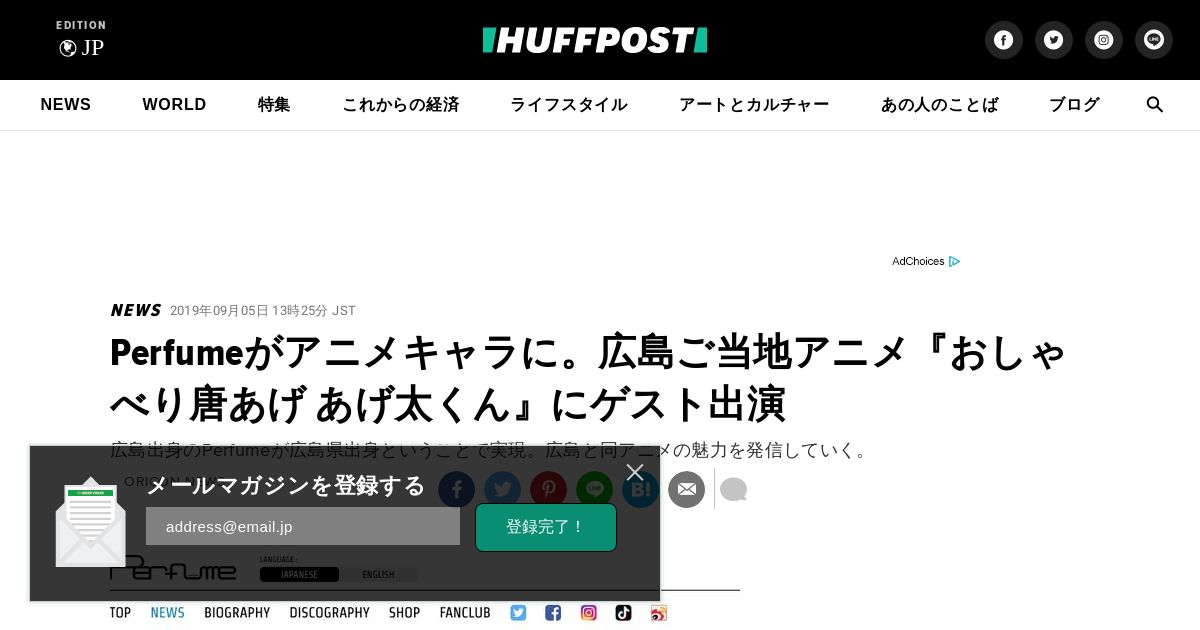Click the email address input field

point(303,526)
